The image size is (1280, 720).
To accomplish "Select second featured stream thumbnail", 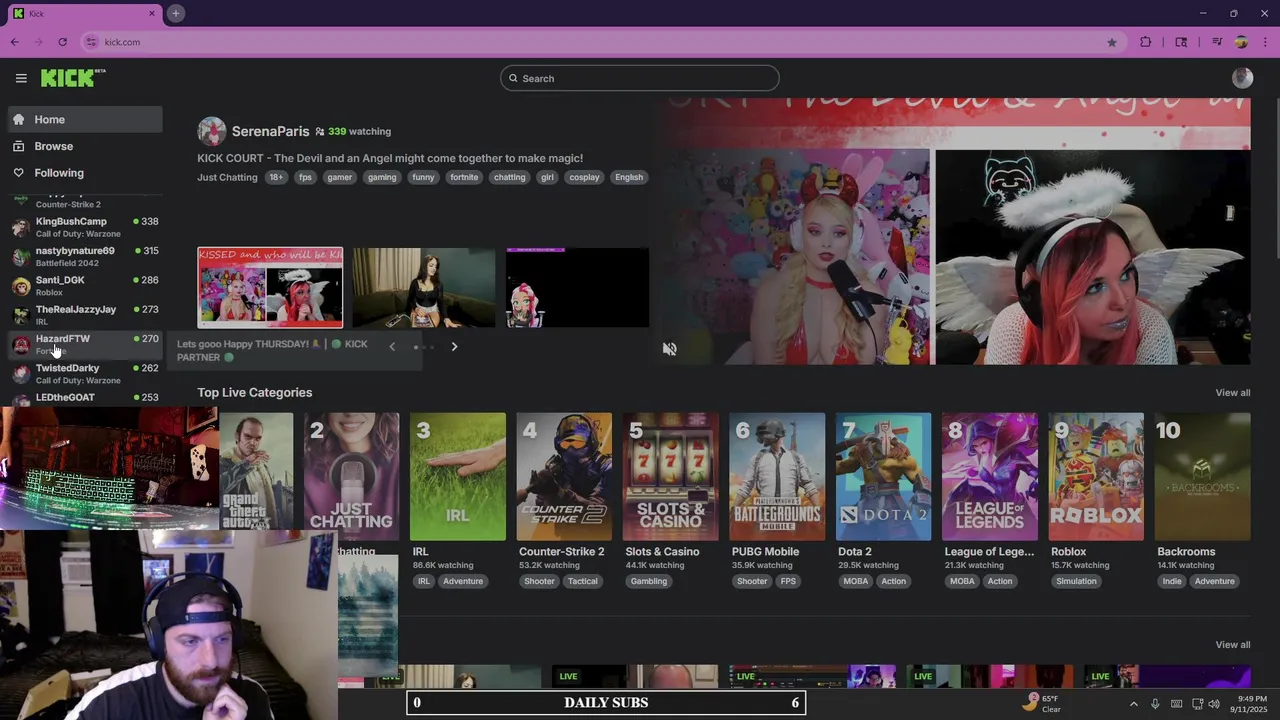I will tap(424, 287).
